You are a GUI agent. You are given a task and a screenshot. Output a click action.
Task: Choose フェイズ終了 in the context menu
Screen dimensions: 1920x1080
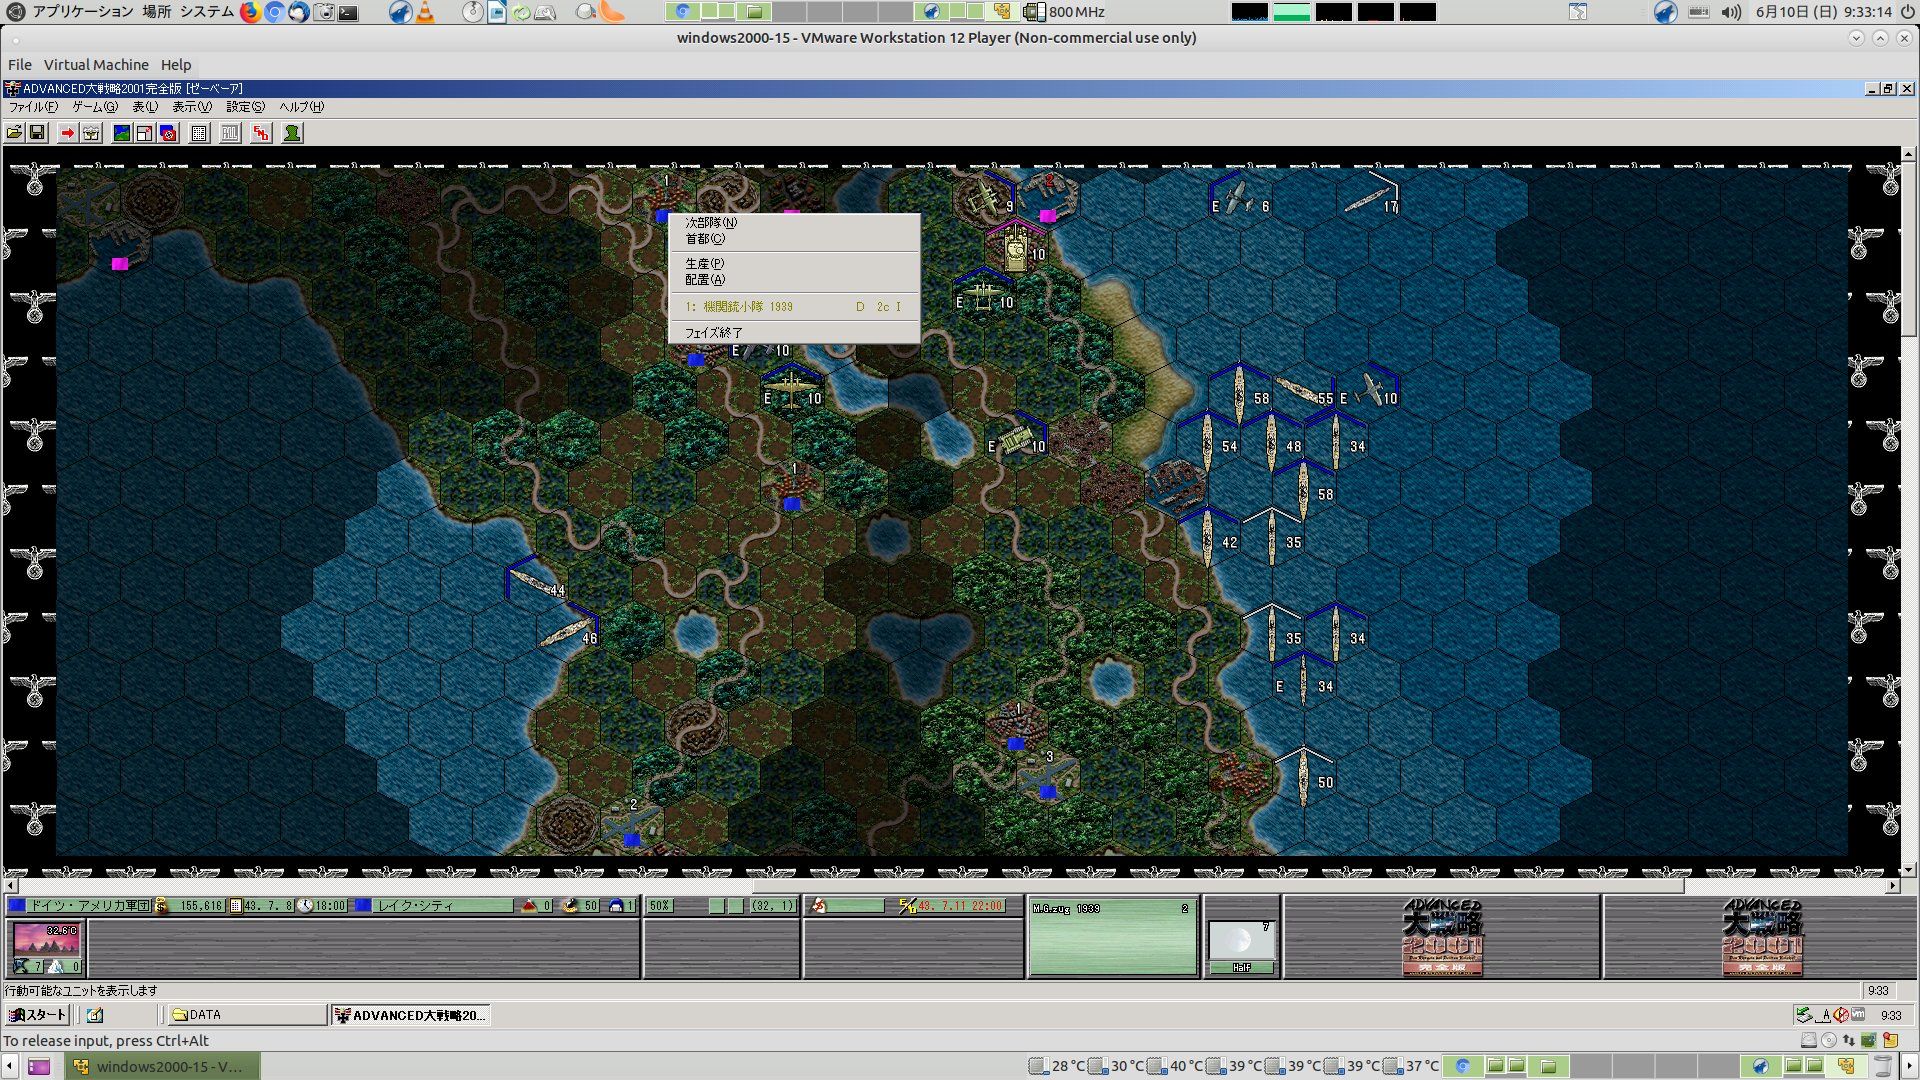click(x=714, y=333)
